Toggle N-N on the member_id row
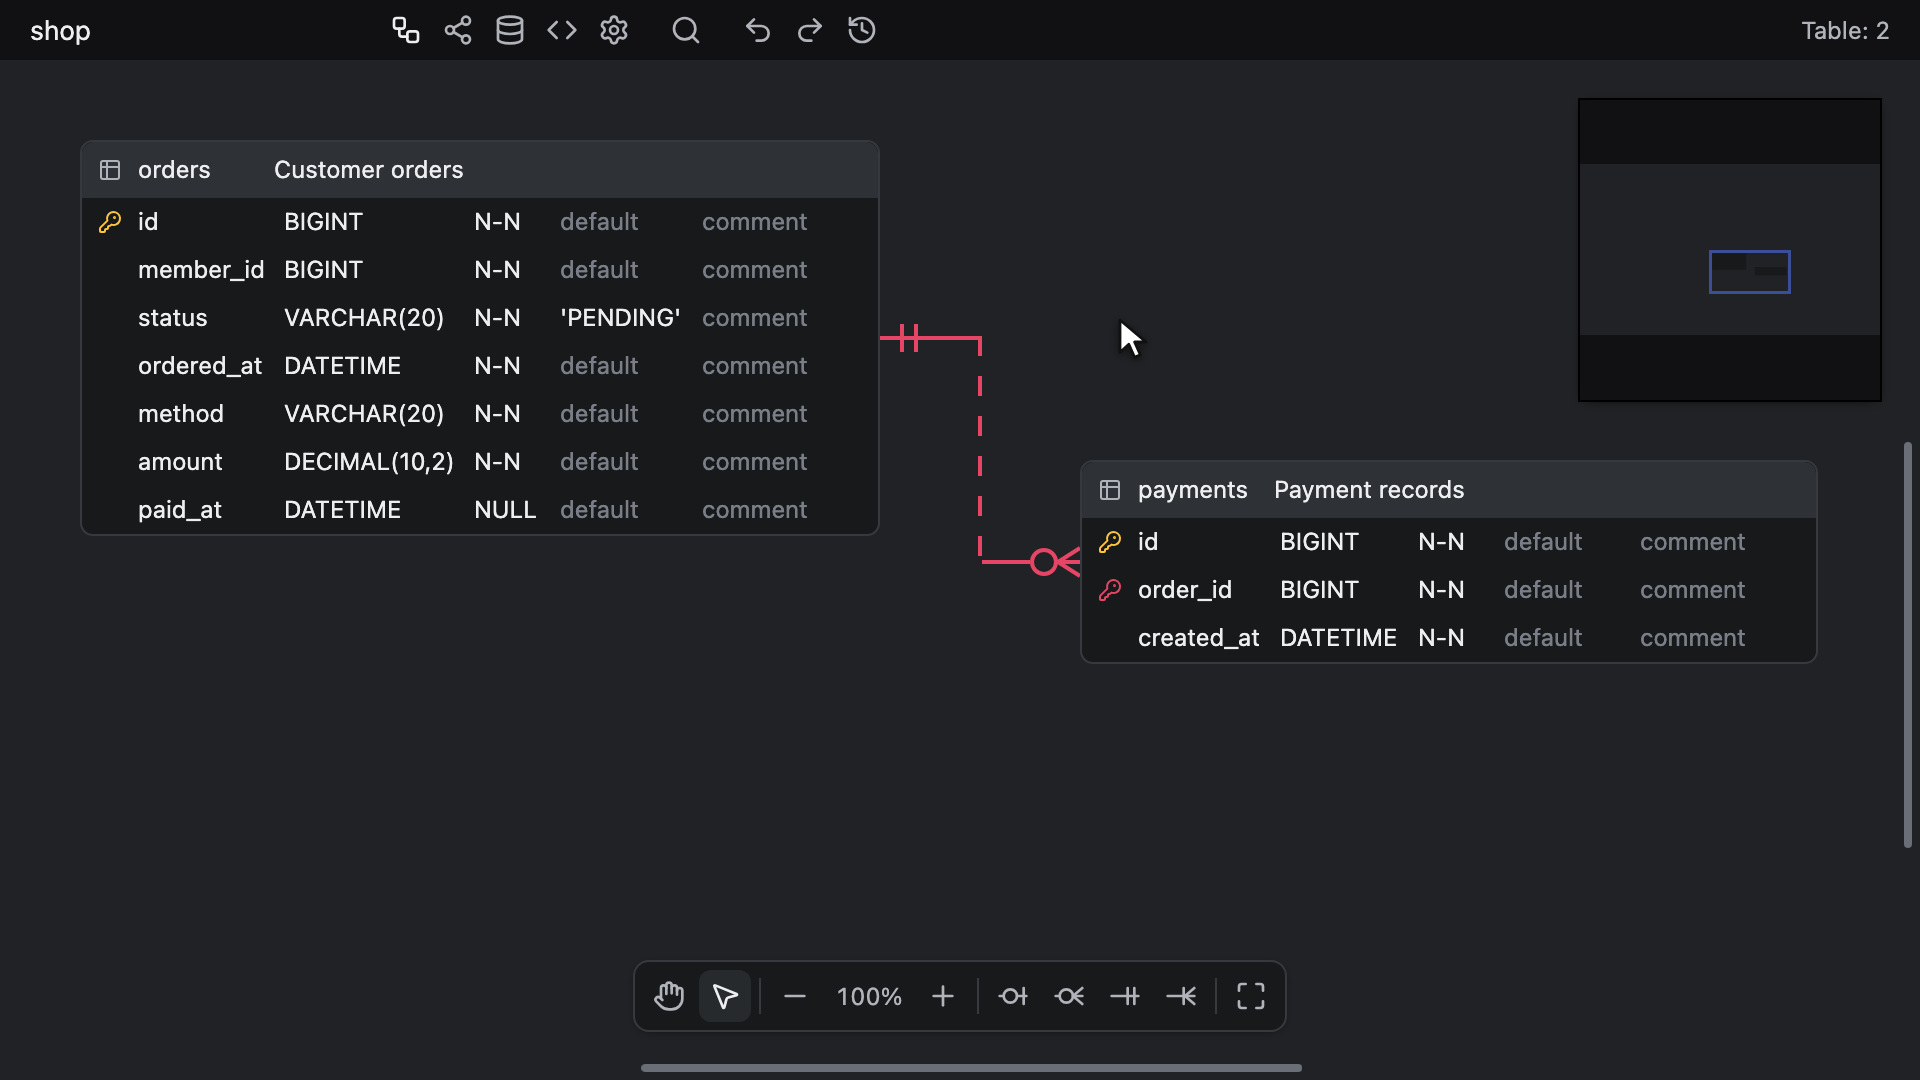 point(497,270)
